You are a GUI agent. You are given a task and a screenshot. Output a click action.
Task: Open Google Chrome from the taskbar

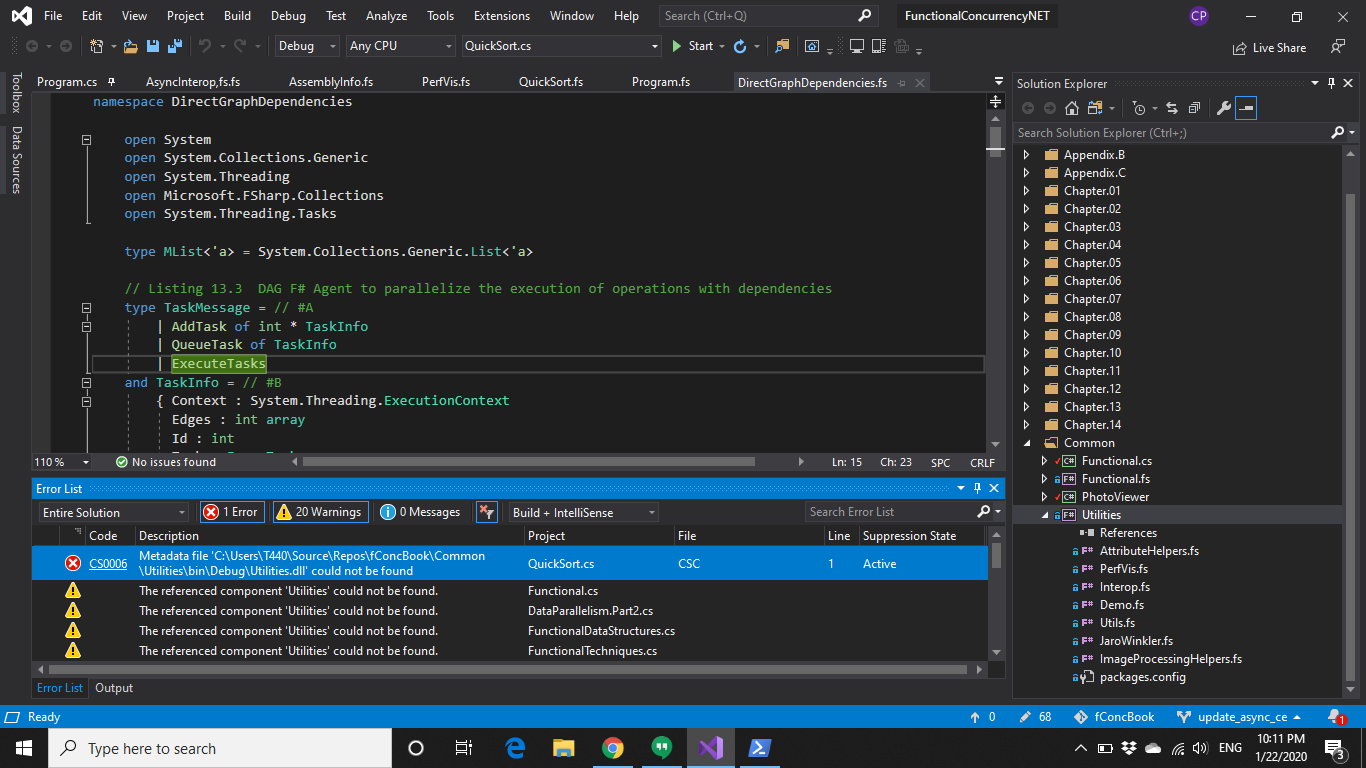[612, 748]
